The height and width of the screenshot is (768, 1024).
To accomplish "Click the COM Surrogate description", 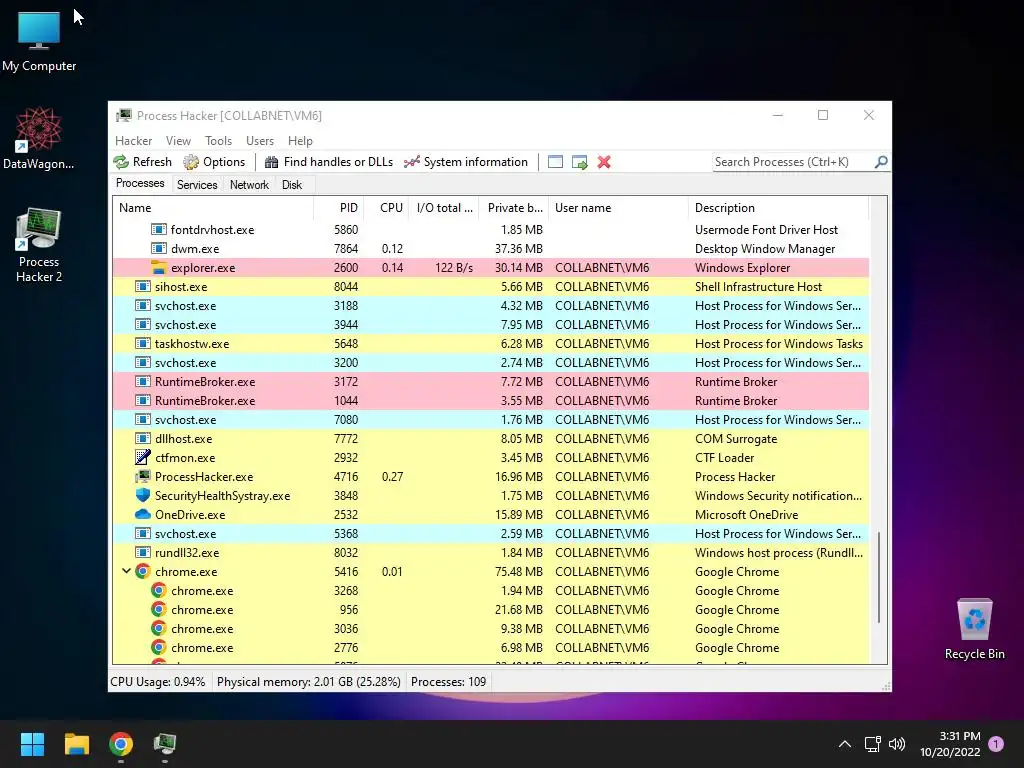I will click(736, 439).
